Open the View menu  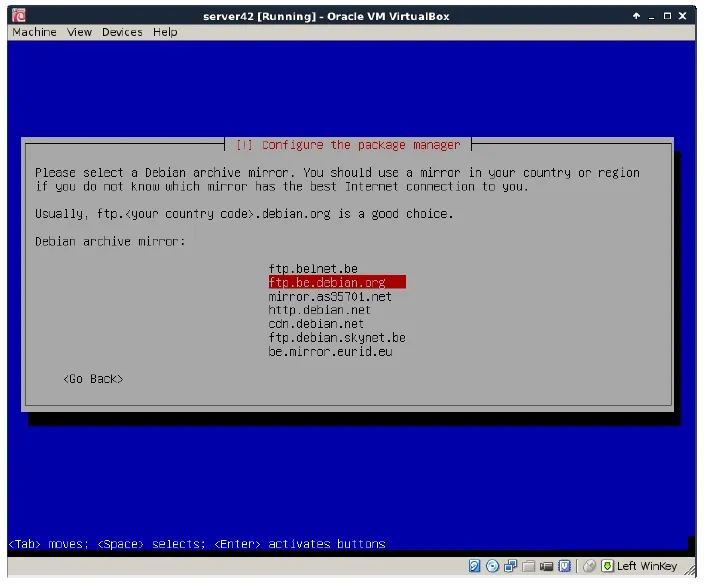click(80, 32)
